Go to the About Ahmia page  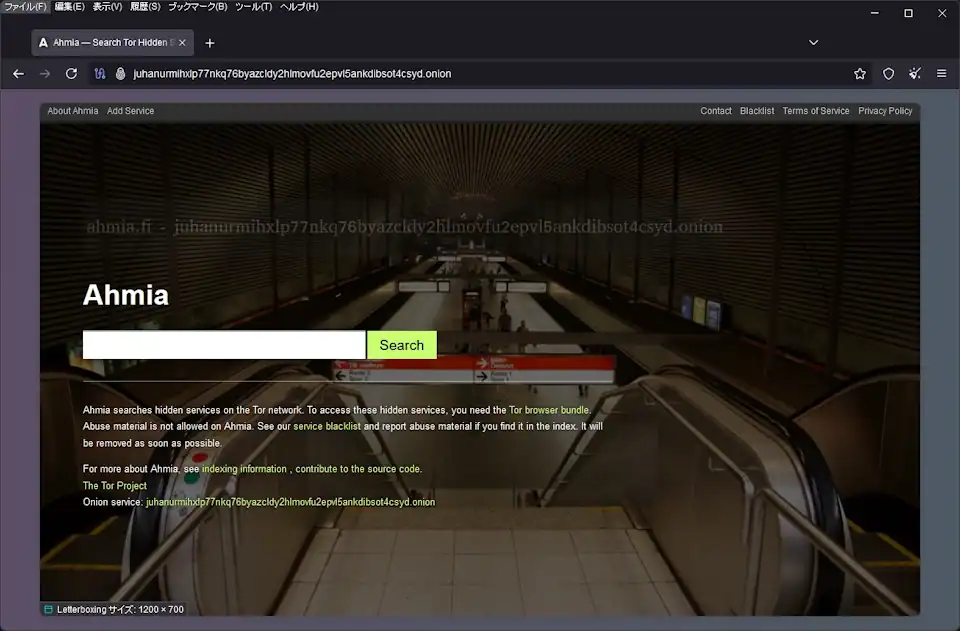click(x=73, y=111)
